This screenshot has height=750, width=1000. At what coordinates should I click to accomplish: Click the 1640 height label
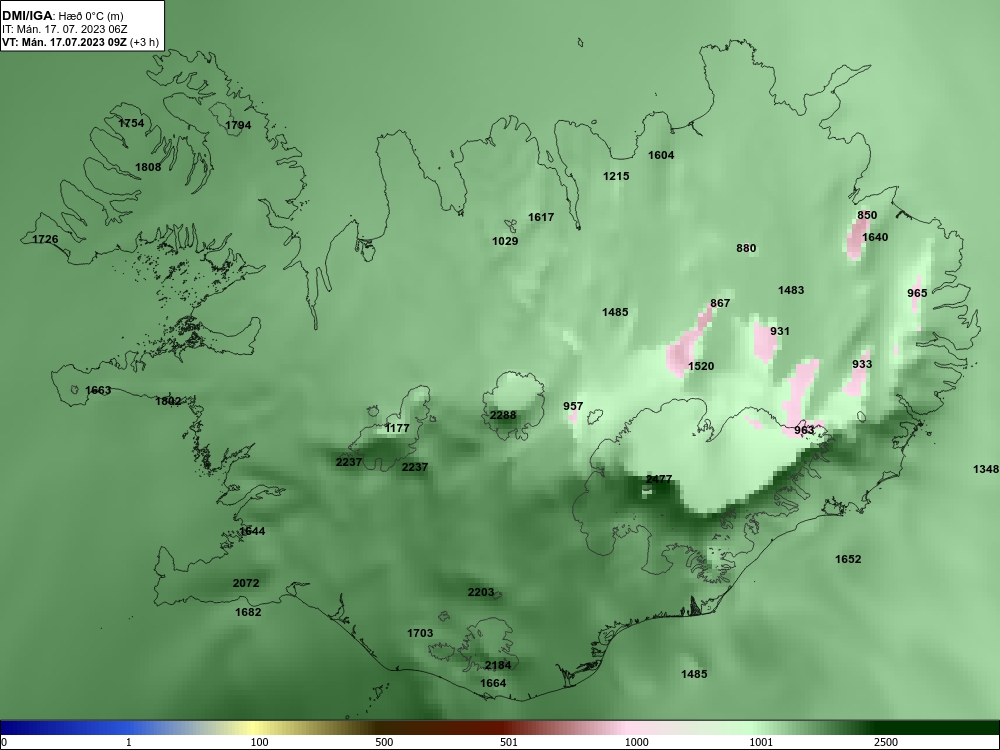(x=875, y=237)
